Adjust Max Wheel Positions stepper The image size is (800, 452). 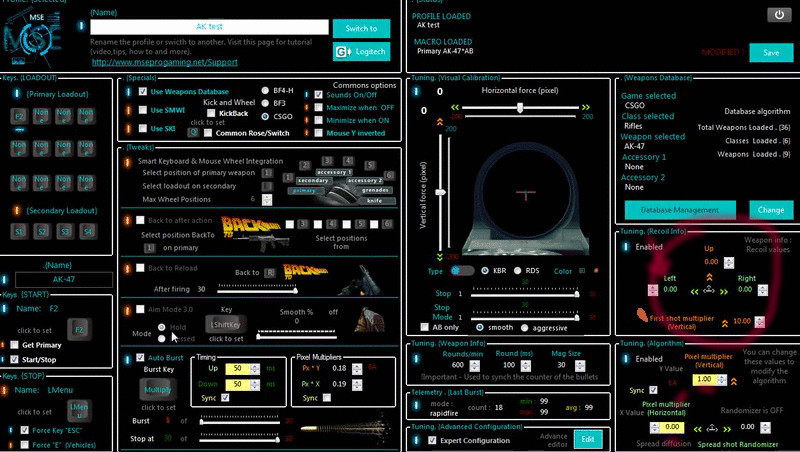coord(267,199)
